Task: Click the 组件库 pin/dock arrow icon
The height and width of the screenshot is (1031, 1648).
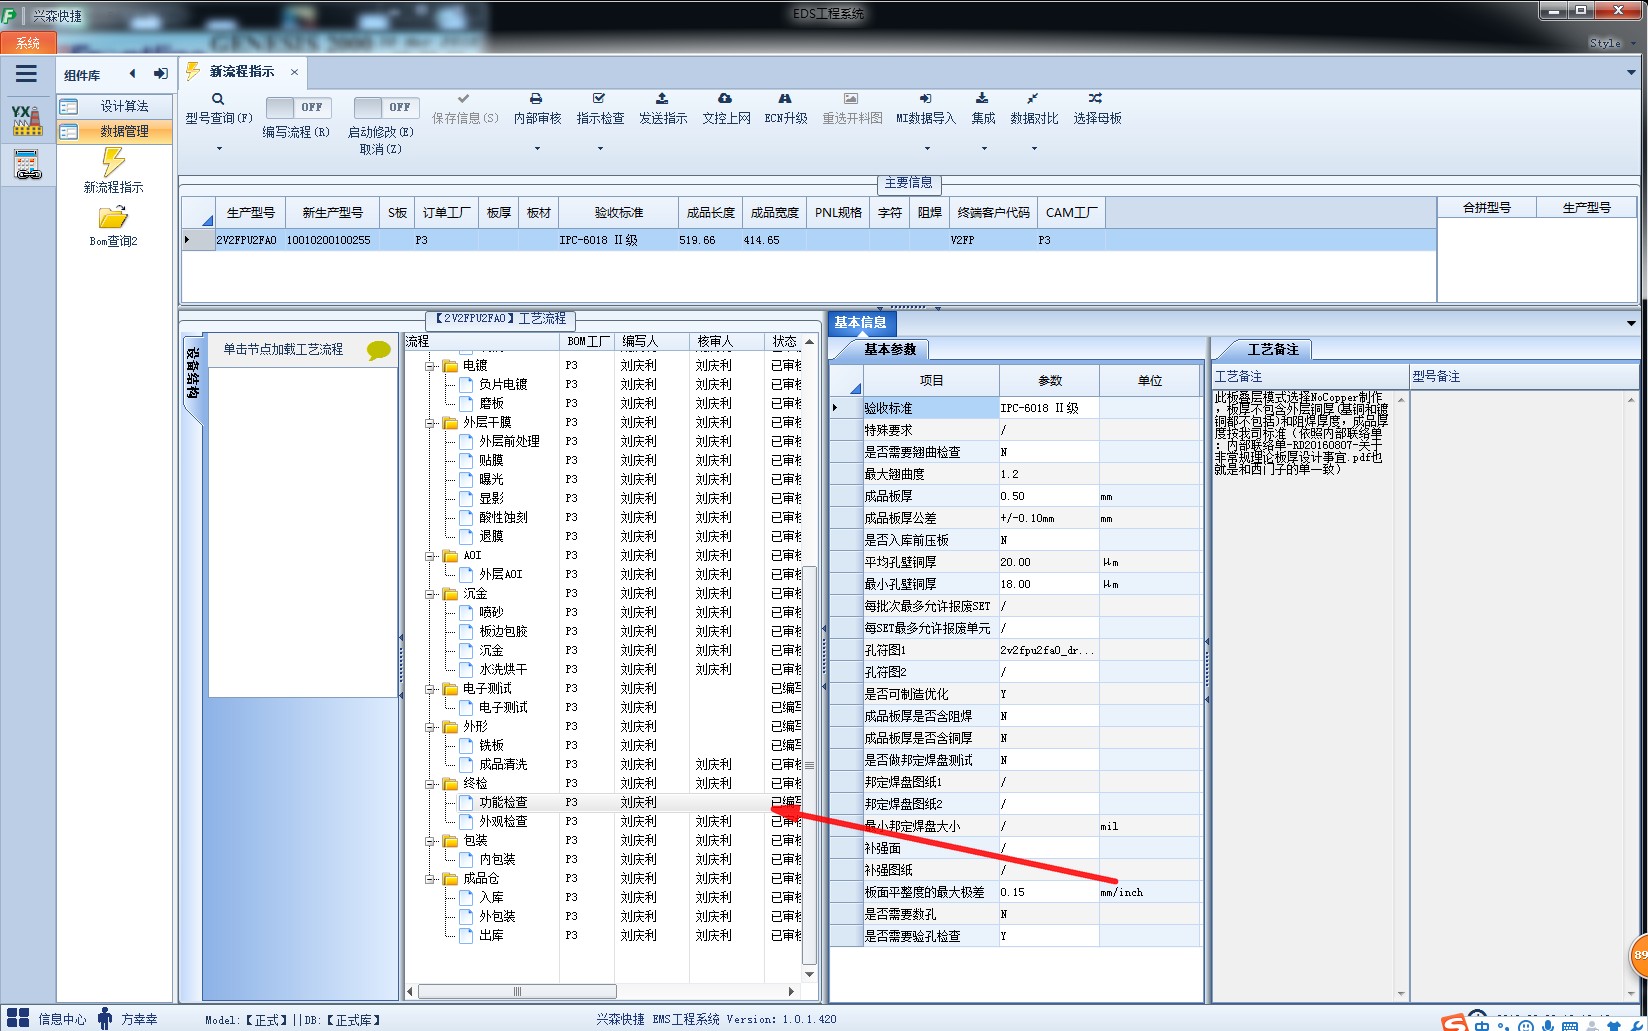Action: (160, 73)
